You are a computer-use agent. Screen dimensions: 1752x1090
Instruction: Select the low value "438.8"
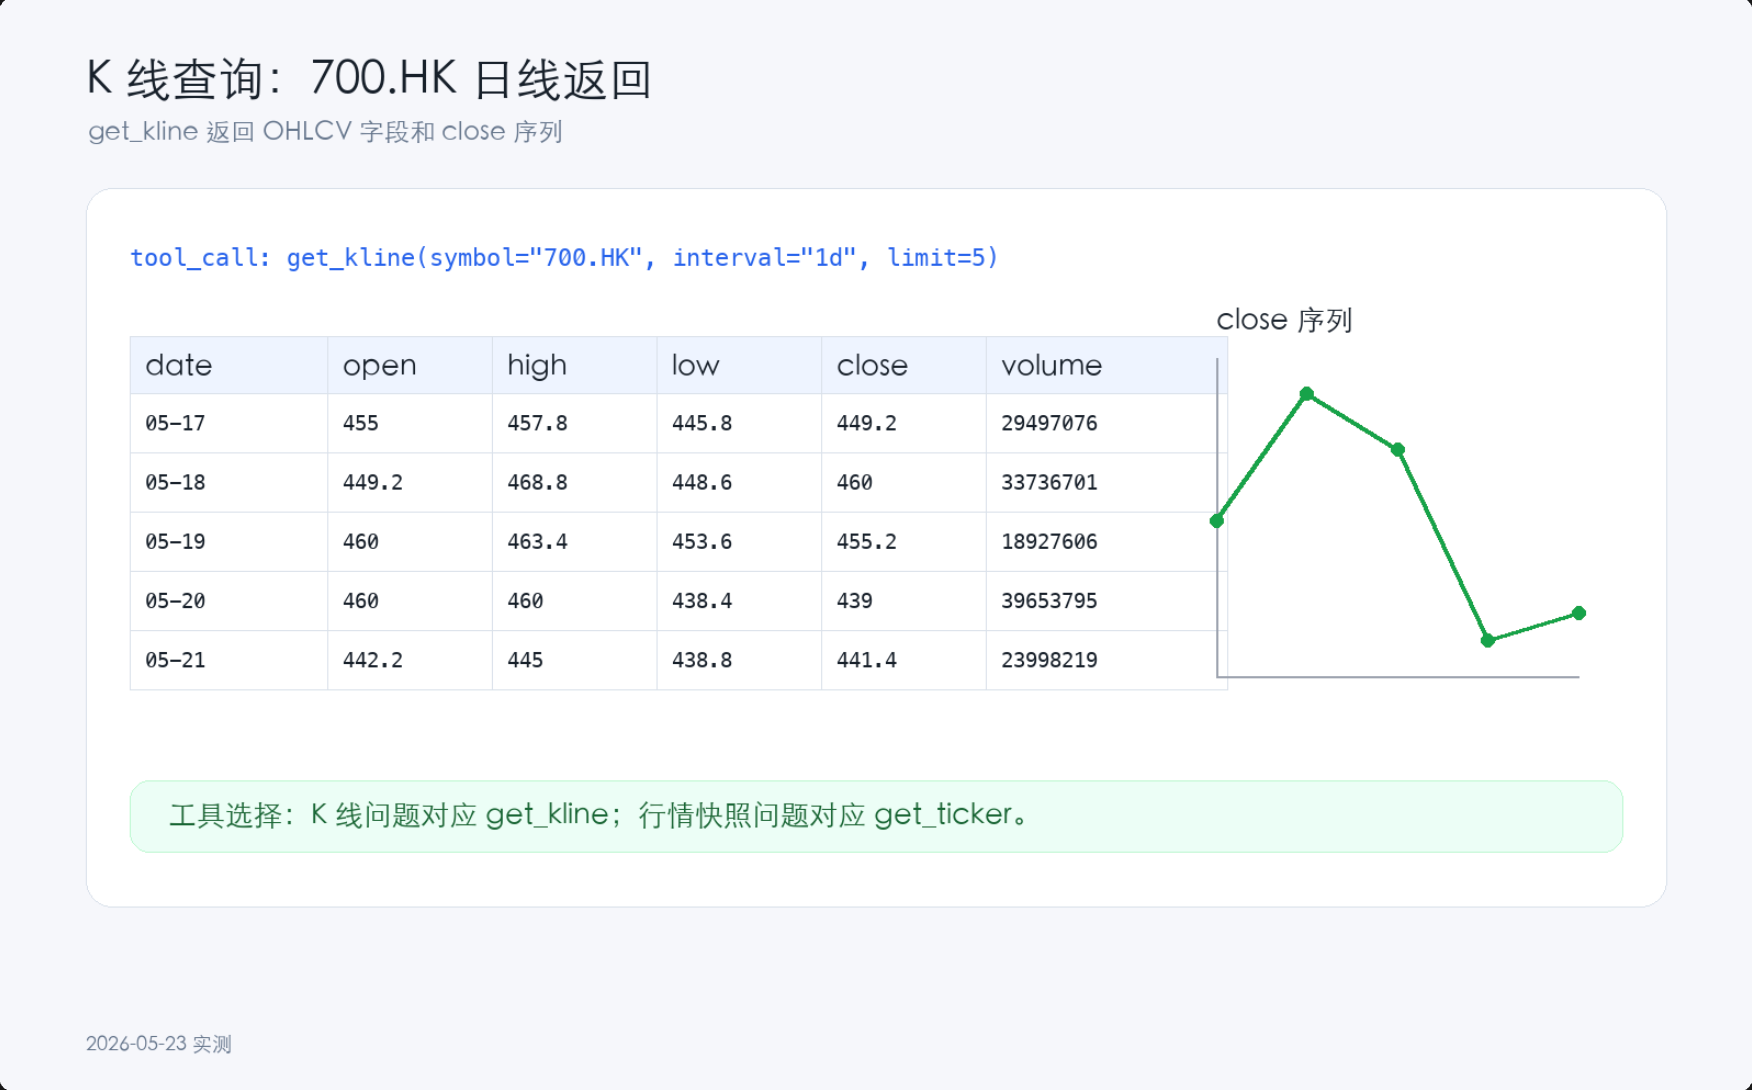pyautogui.click(x=702, y=659)
